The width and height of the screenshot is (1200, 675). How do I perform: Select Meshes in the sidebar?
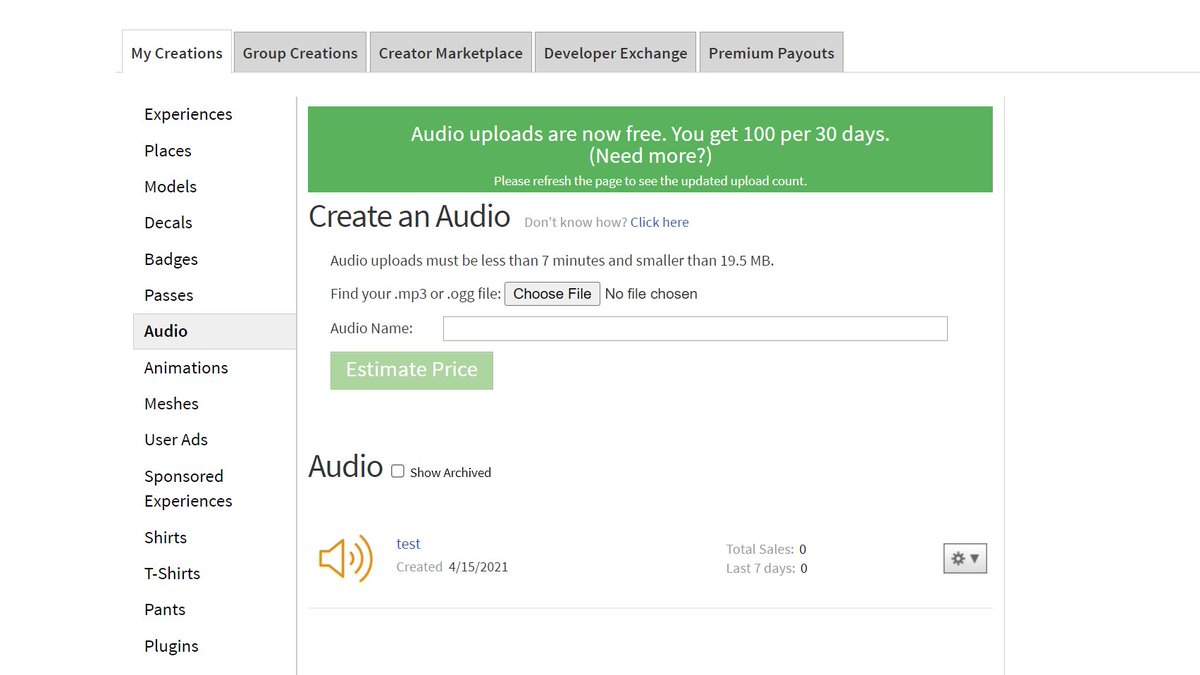[x=171, y=404]
